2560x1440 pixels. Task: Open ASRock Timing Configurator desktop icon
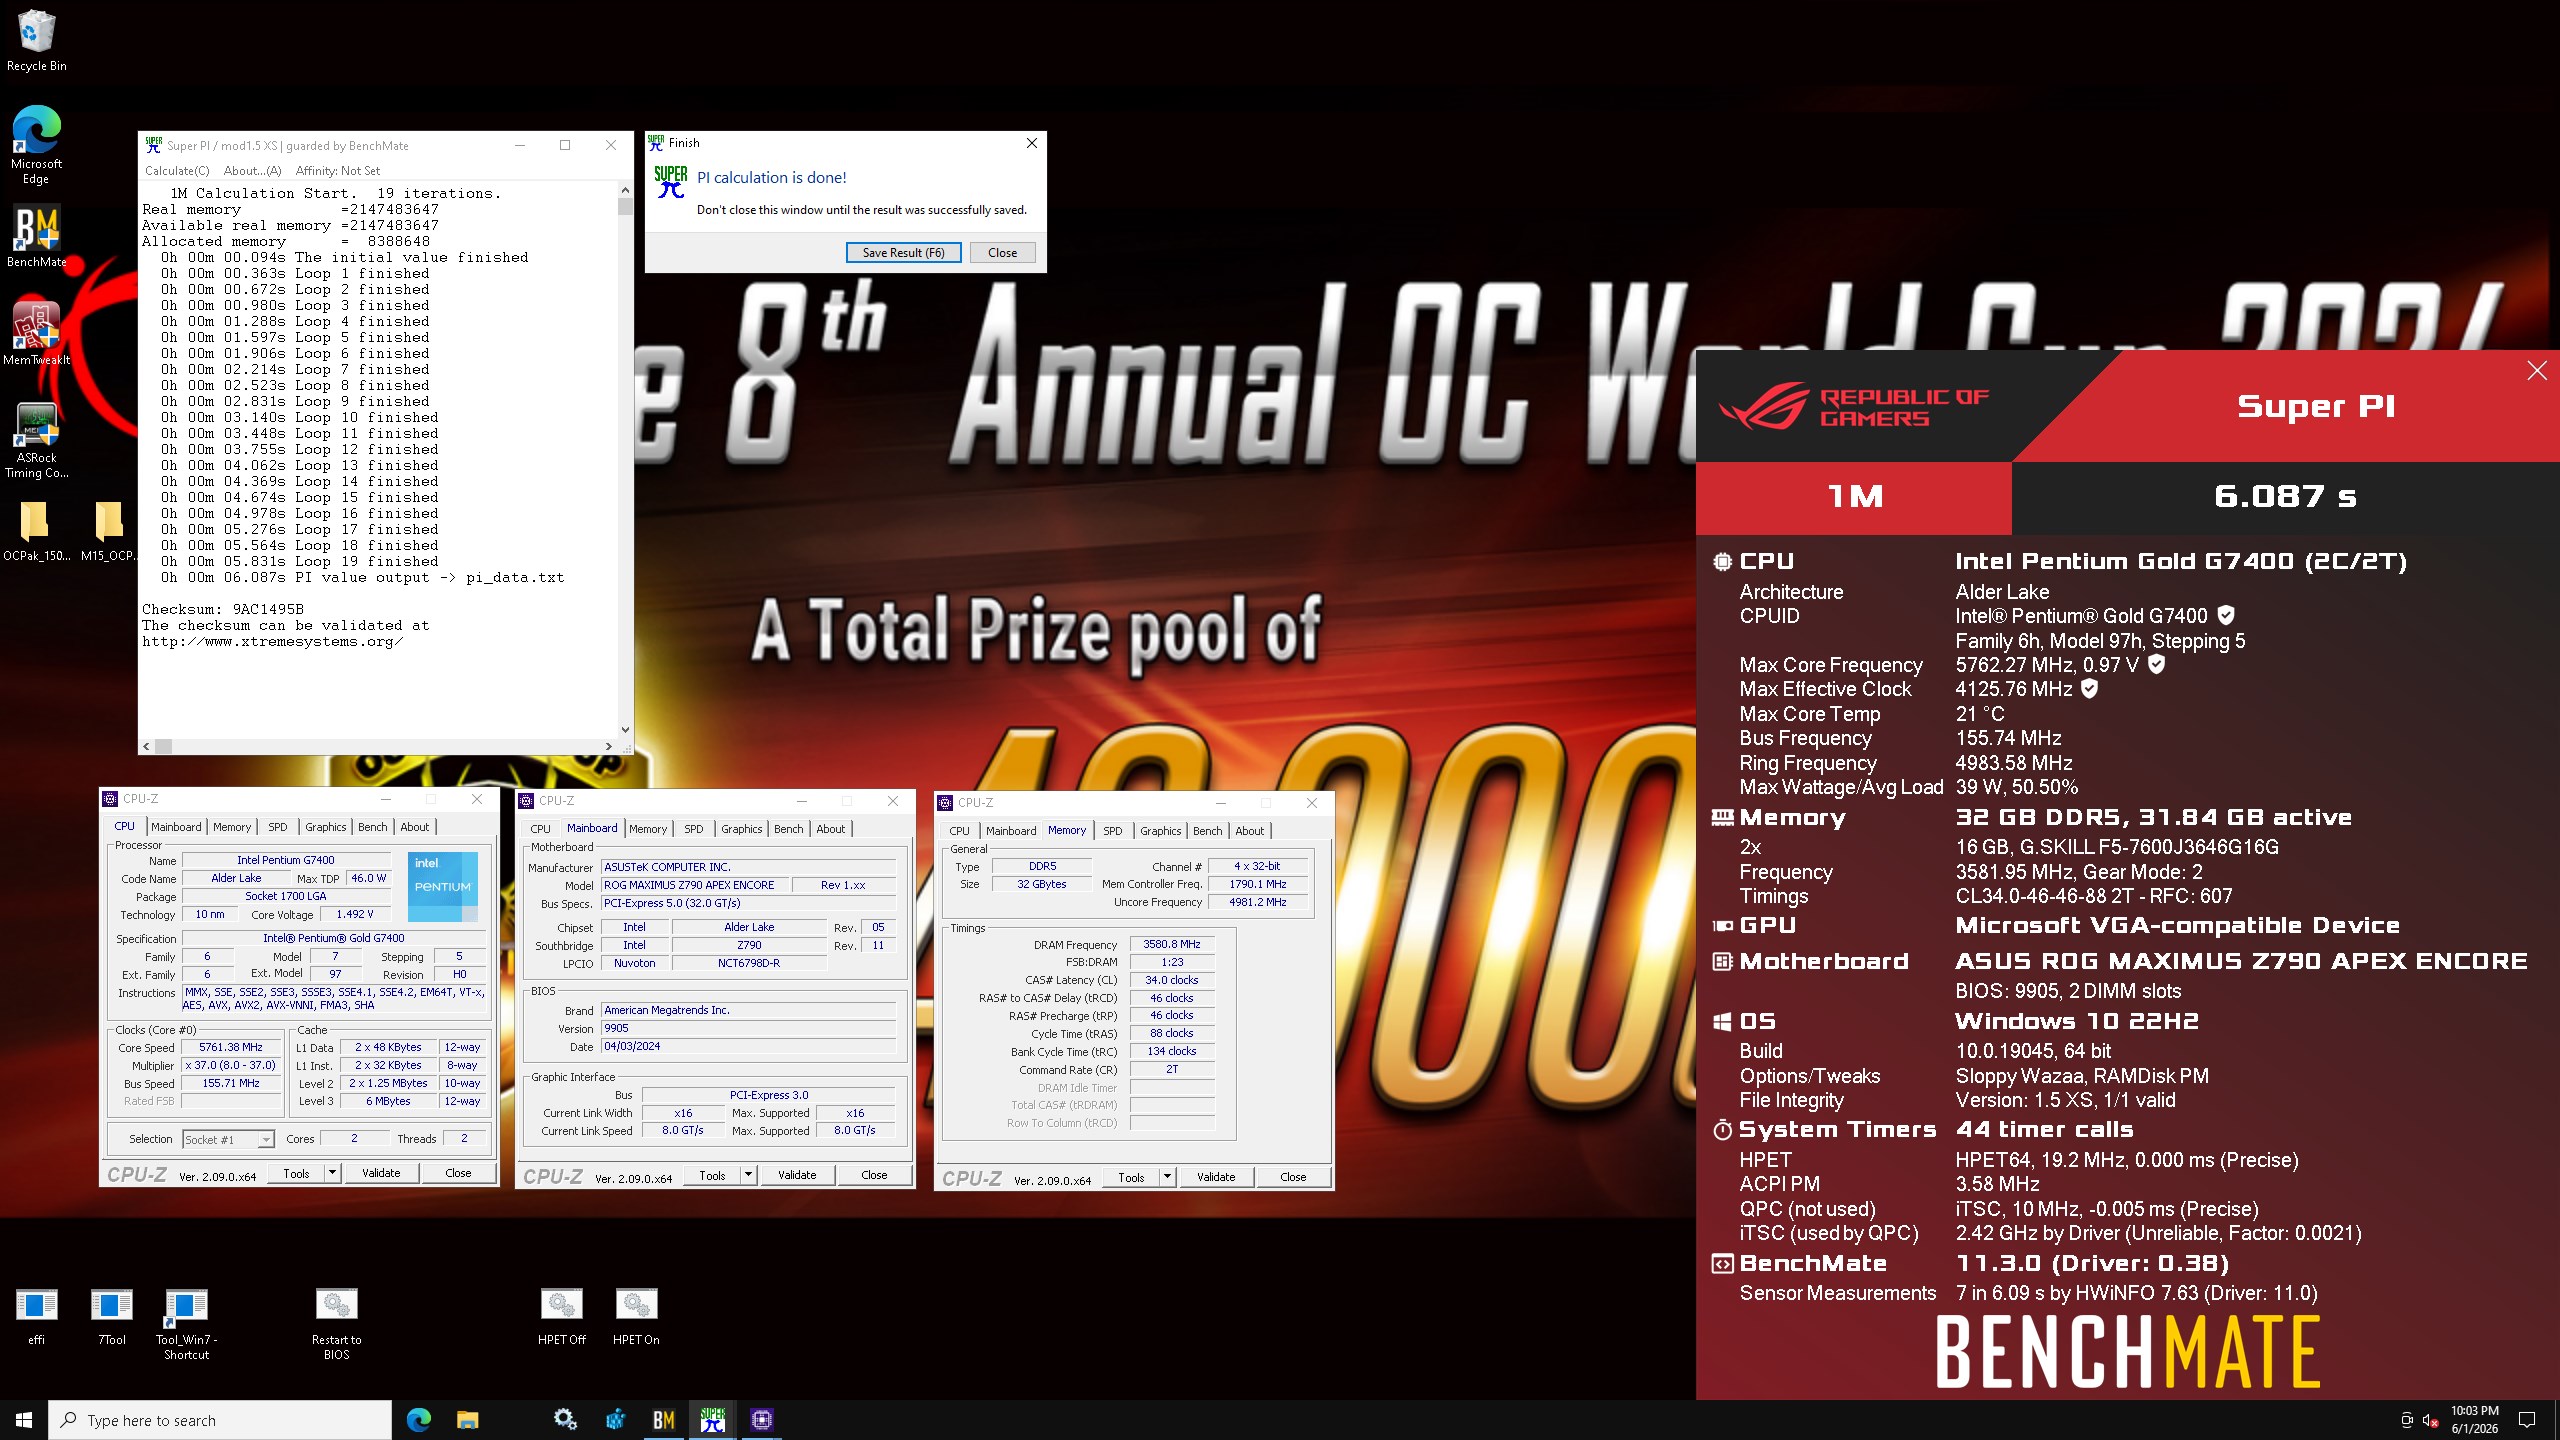click(x=36, y=440)
